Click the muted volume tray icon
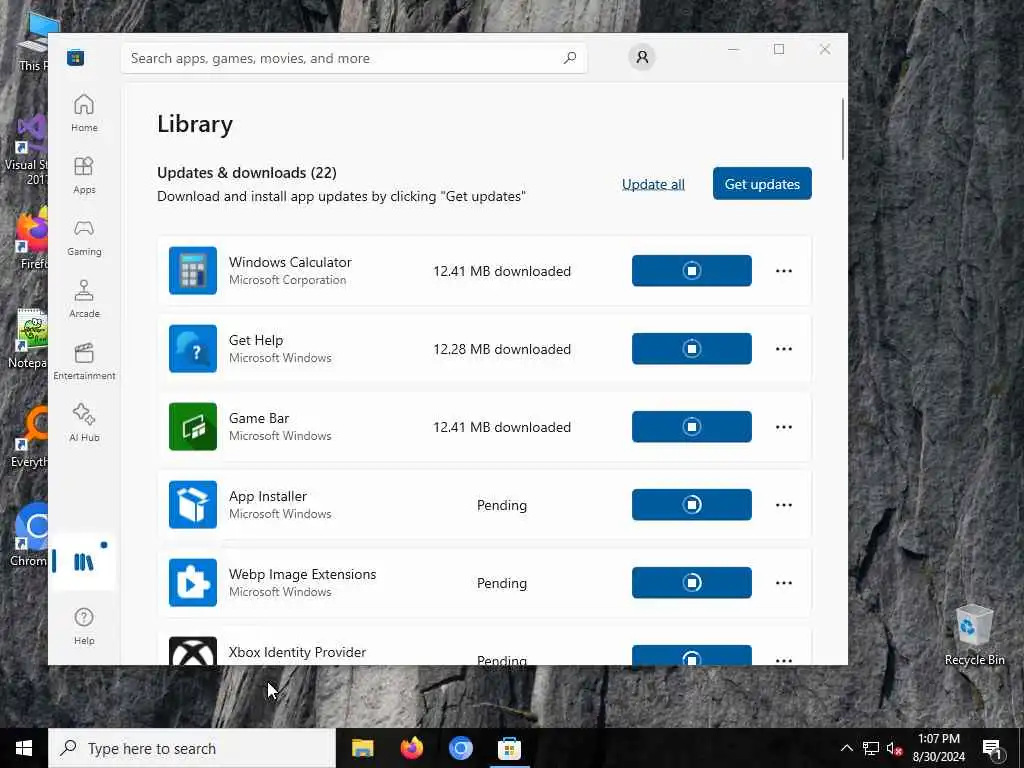This screenshot has height=768, width=1024. [894, 748]
